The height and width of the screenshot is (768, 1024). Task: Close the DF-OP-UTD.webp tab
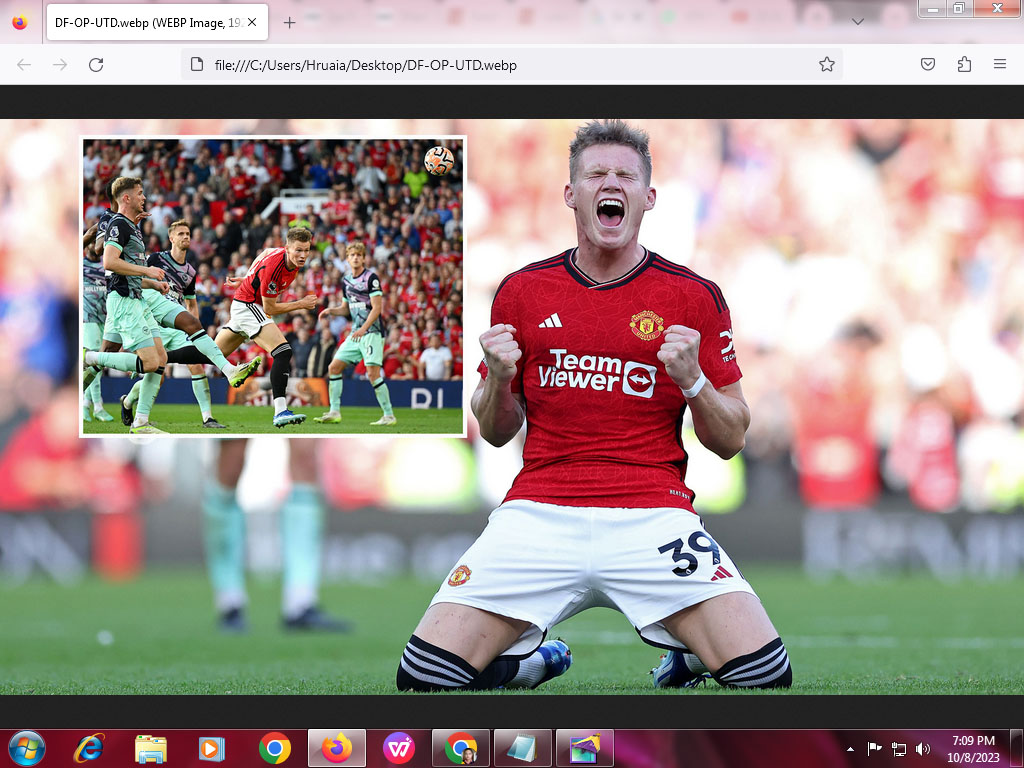click(x=252, y=22)
